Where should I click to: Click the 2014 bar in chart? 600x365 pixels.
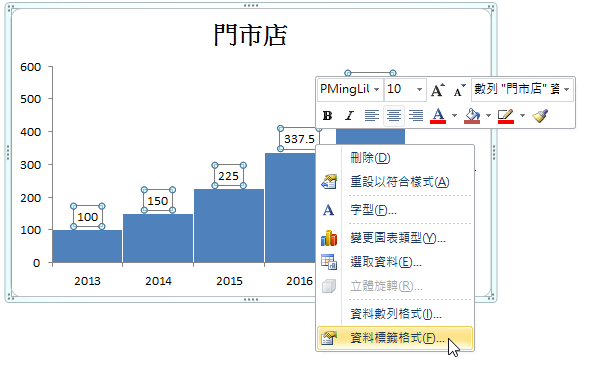158,238
